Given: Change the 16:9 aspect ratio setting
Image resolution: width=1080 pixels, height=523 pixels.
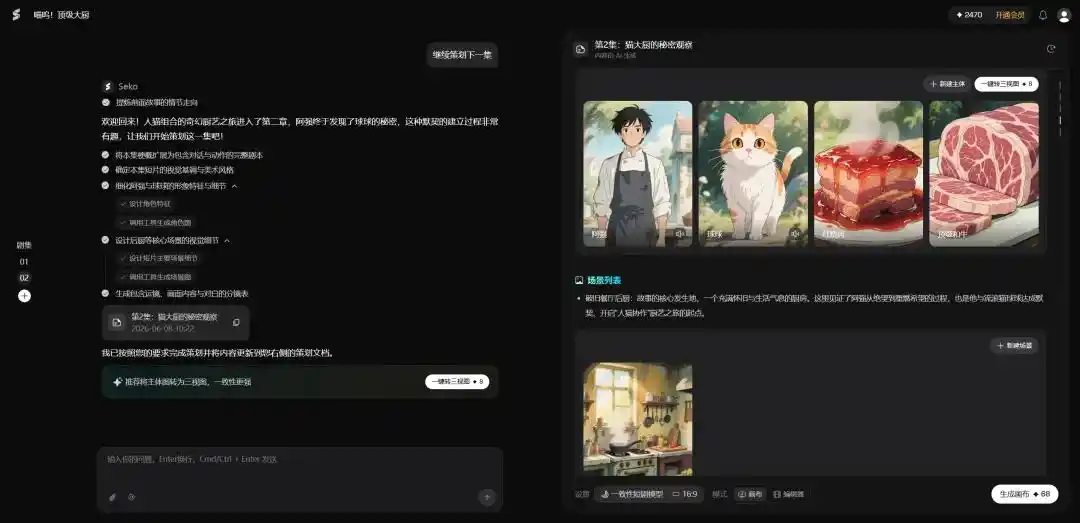Looking at the screenshot, I should pyautogui.click(x=685, y=494).
